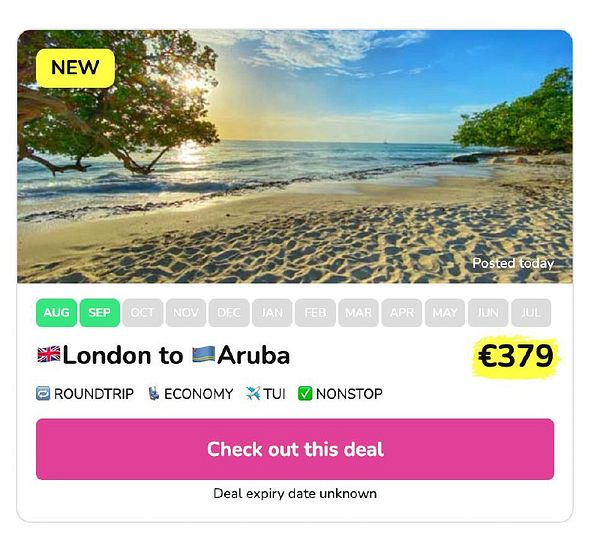The image size is (600, 549).
Task: Pick the JUL month chip
Action: click(531, 313)
